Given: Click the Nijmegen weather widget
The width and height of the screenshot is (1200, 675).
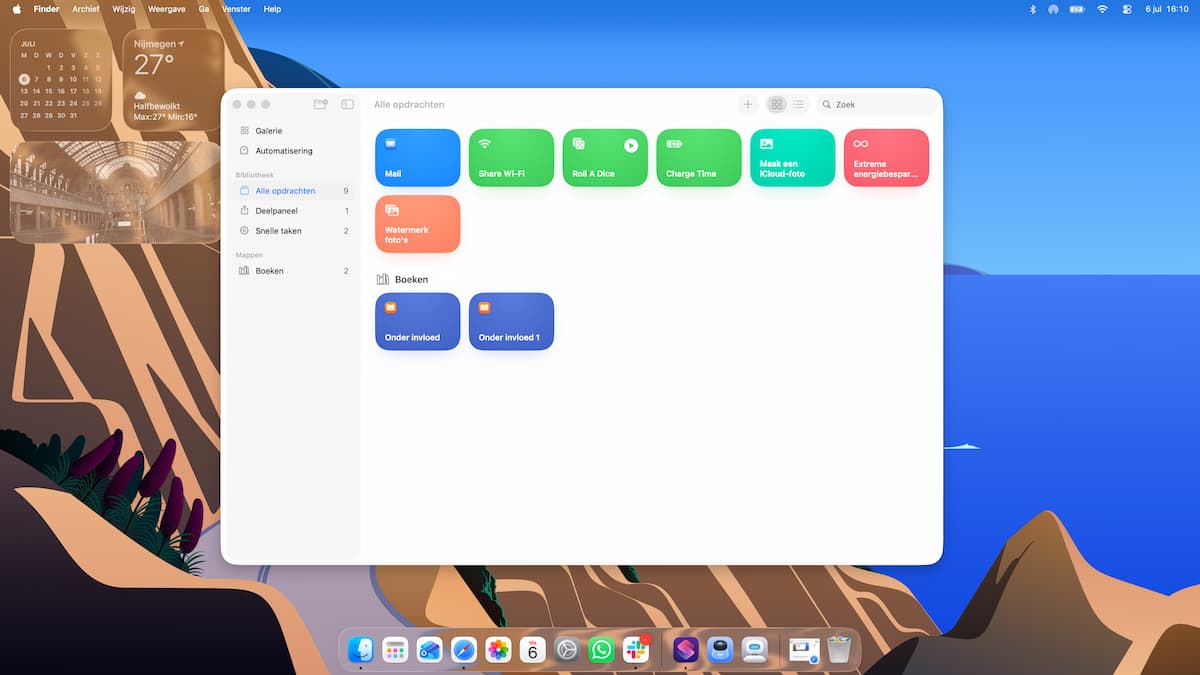Looking at the screenshot, I should 174,79.
